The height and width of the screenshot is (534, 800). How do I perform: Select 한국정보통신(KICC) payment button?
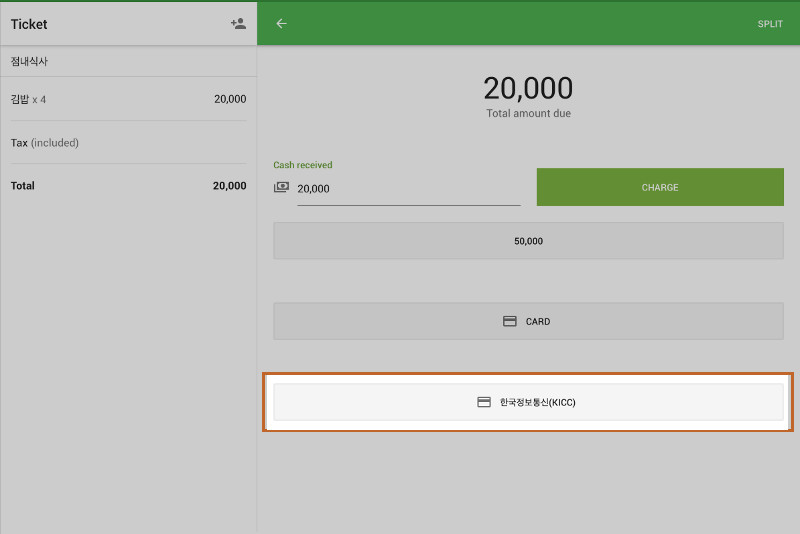pyautogui.click(x=528, y=402)
